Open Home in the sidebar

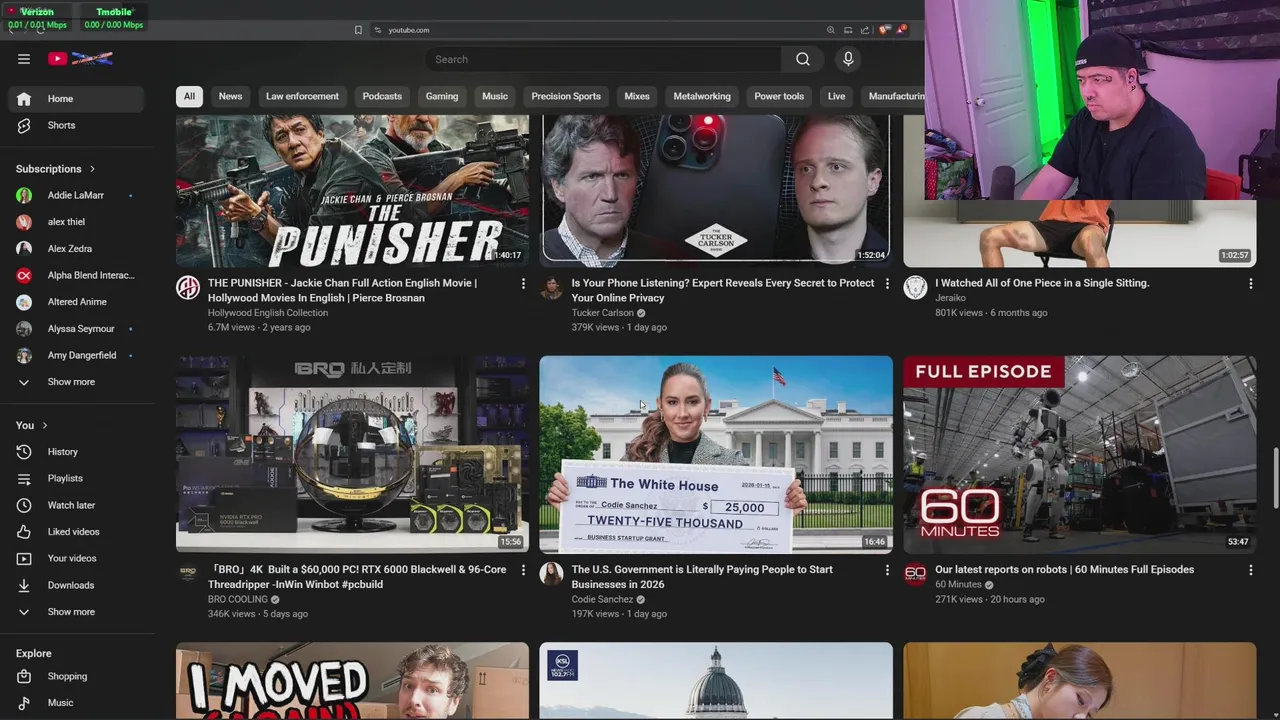[x=78, y=99]
